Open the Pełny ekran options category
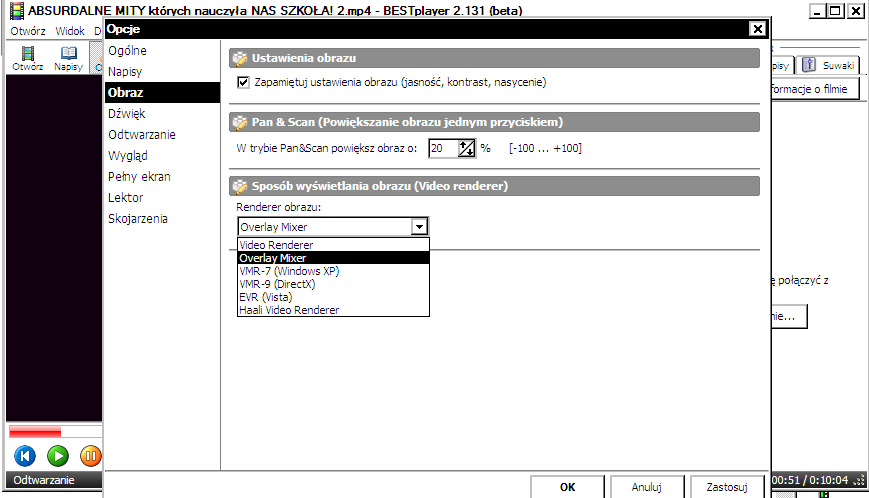The image size is (869, 498). (x=162, y=177)
